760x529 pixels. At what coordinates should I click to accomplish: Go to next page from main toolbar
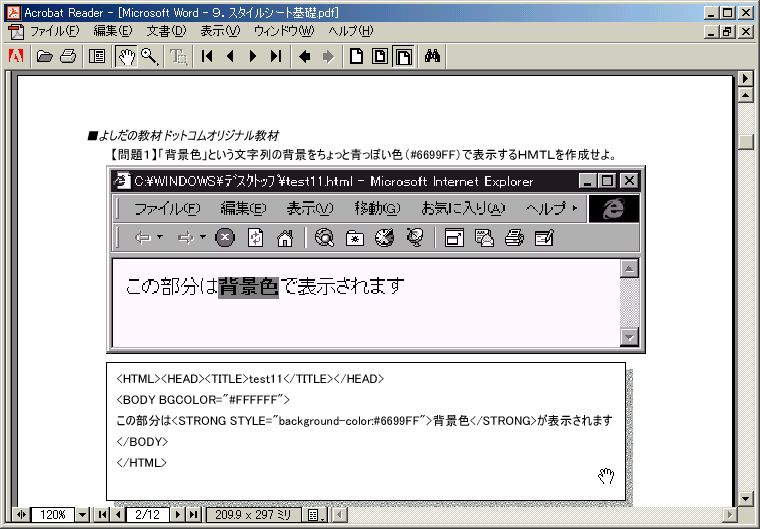[253, 56]
